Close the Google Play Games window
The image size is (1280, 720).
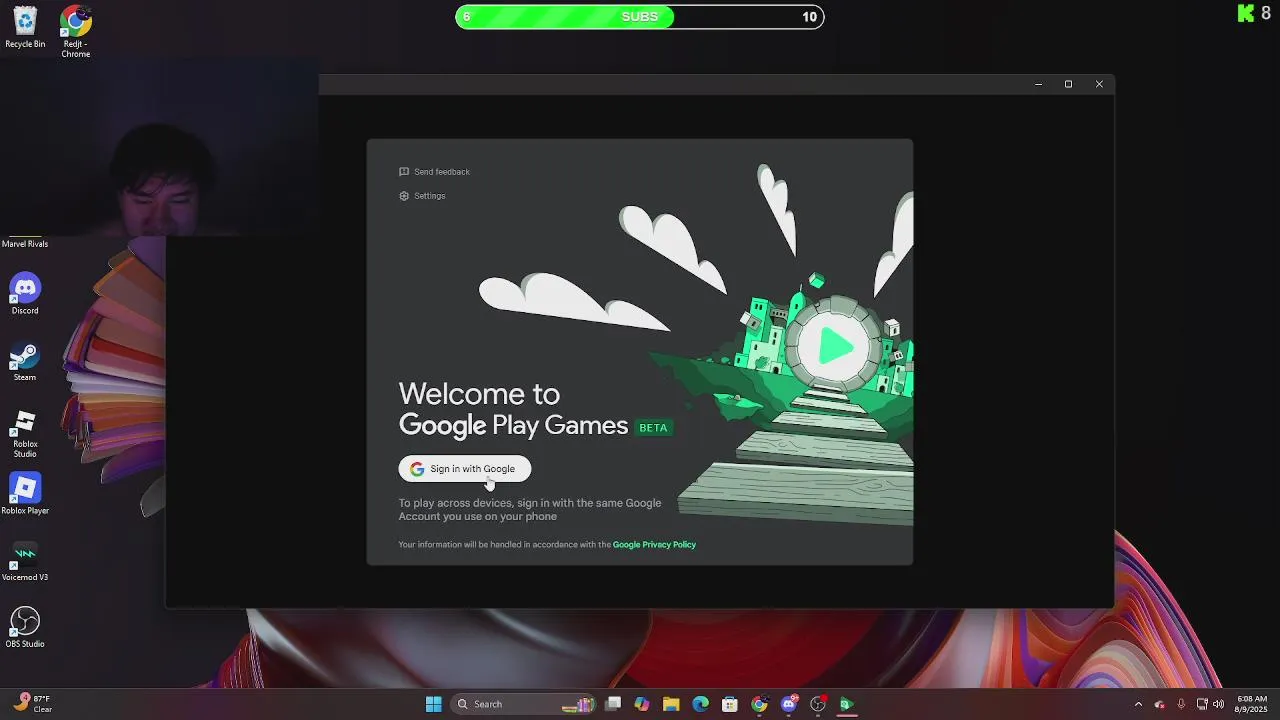[x=1099, y=84]
